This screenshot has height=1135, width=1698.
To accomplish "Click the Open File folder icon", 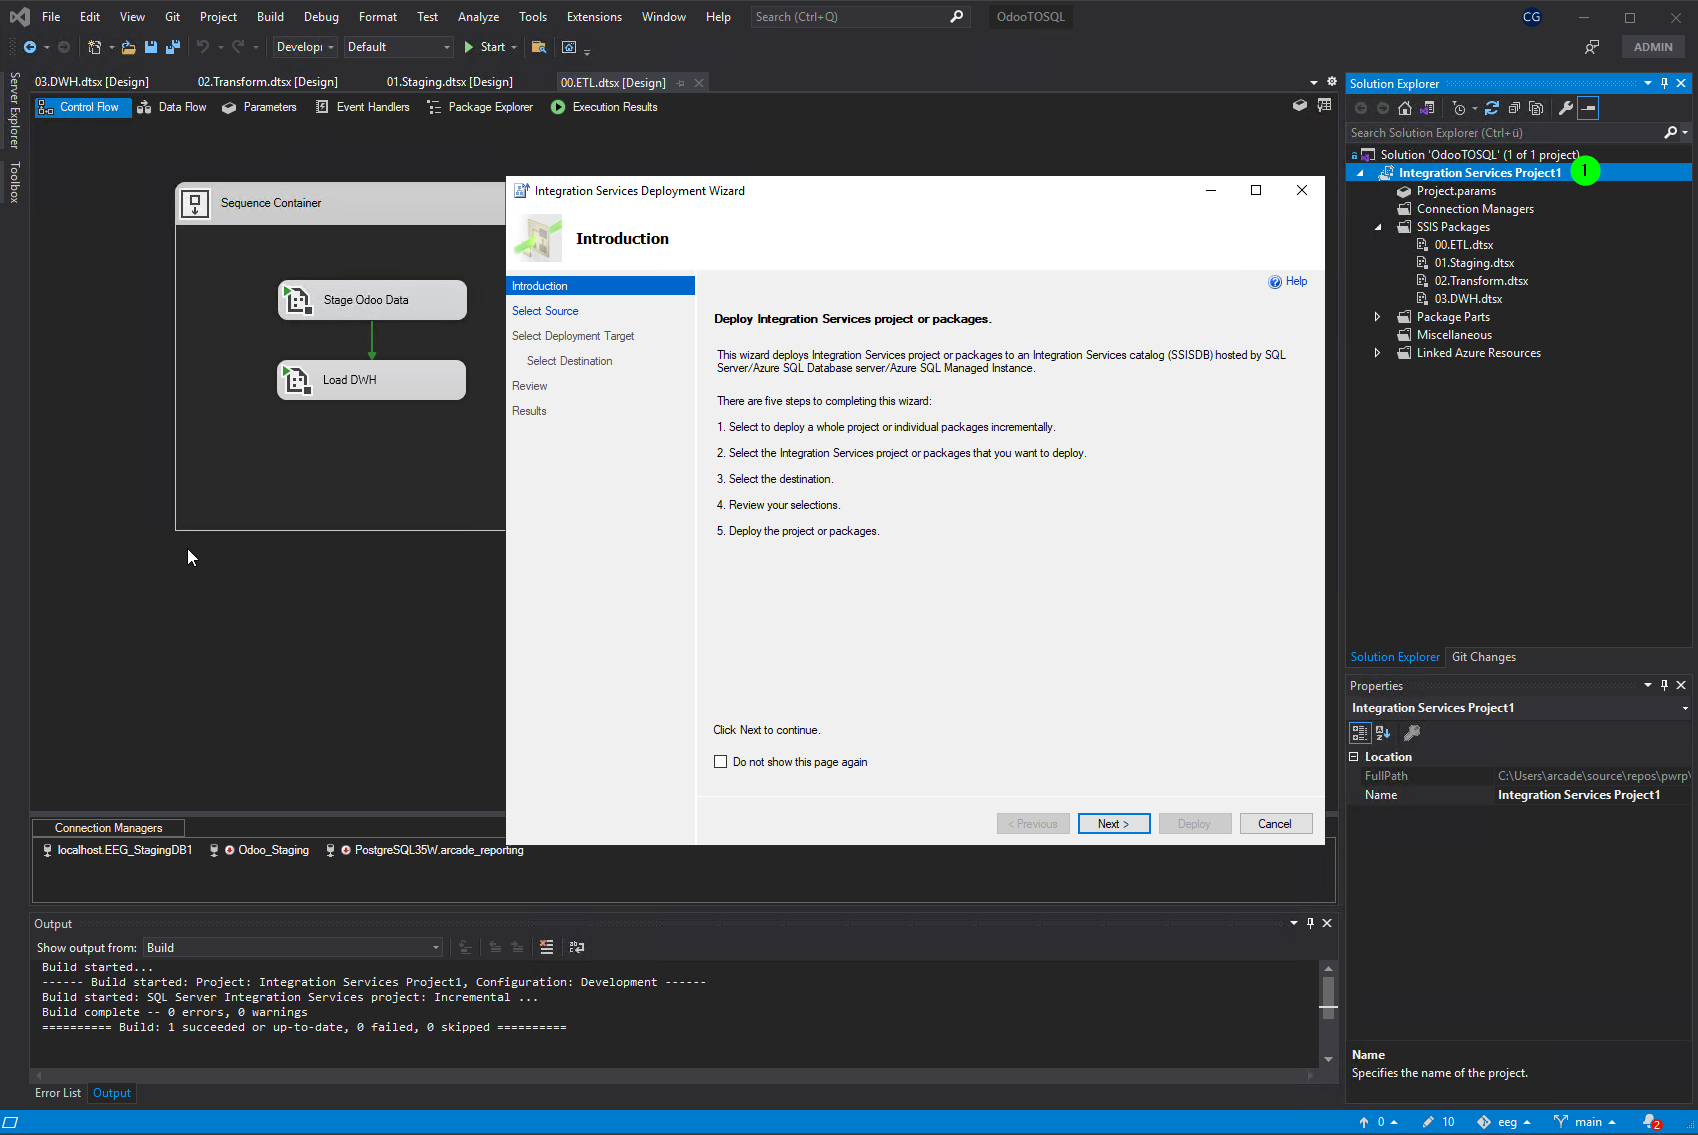I will point(128,47).
